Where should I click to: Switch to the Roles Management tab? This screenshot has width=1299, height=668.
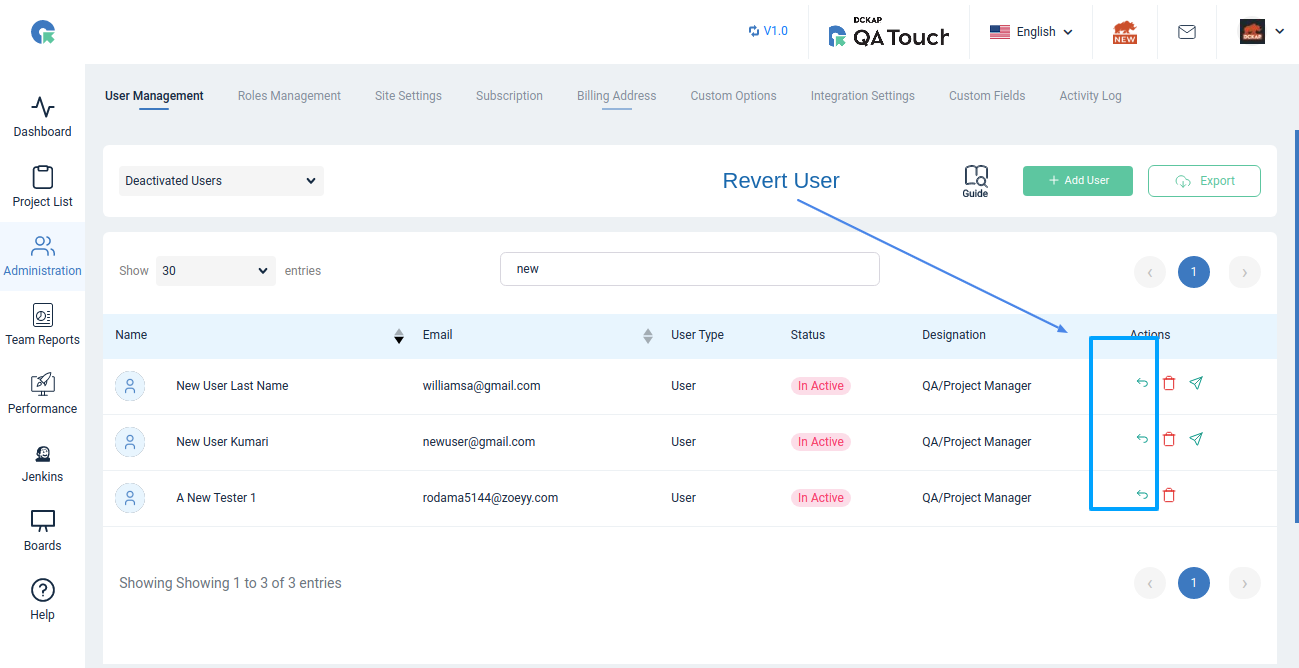pyautogui.click(x=289, y=96)
